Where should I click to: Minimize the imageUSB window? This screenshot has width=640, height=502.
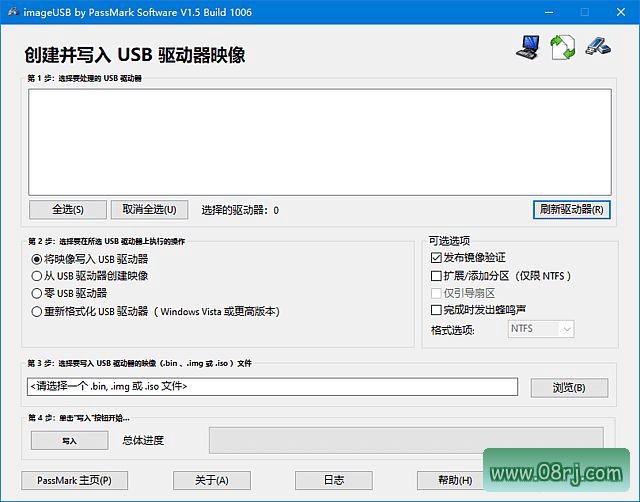(x=549, y=12)
